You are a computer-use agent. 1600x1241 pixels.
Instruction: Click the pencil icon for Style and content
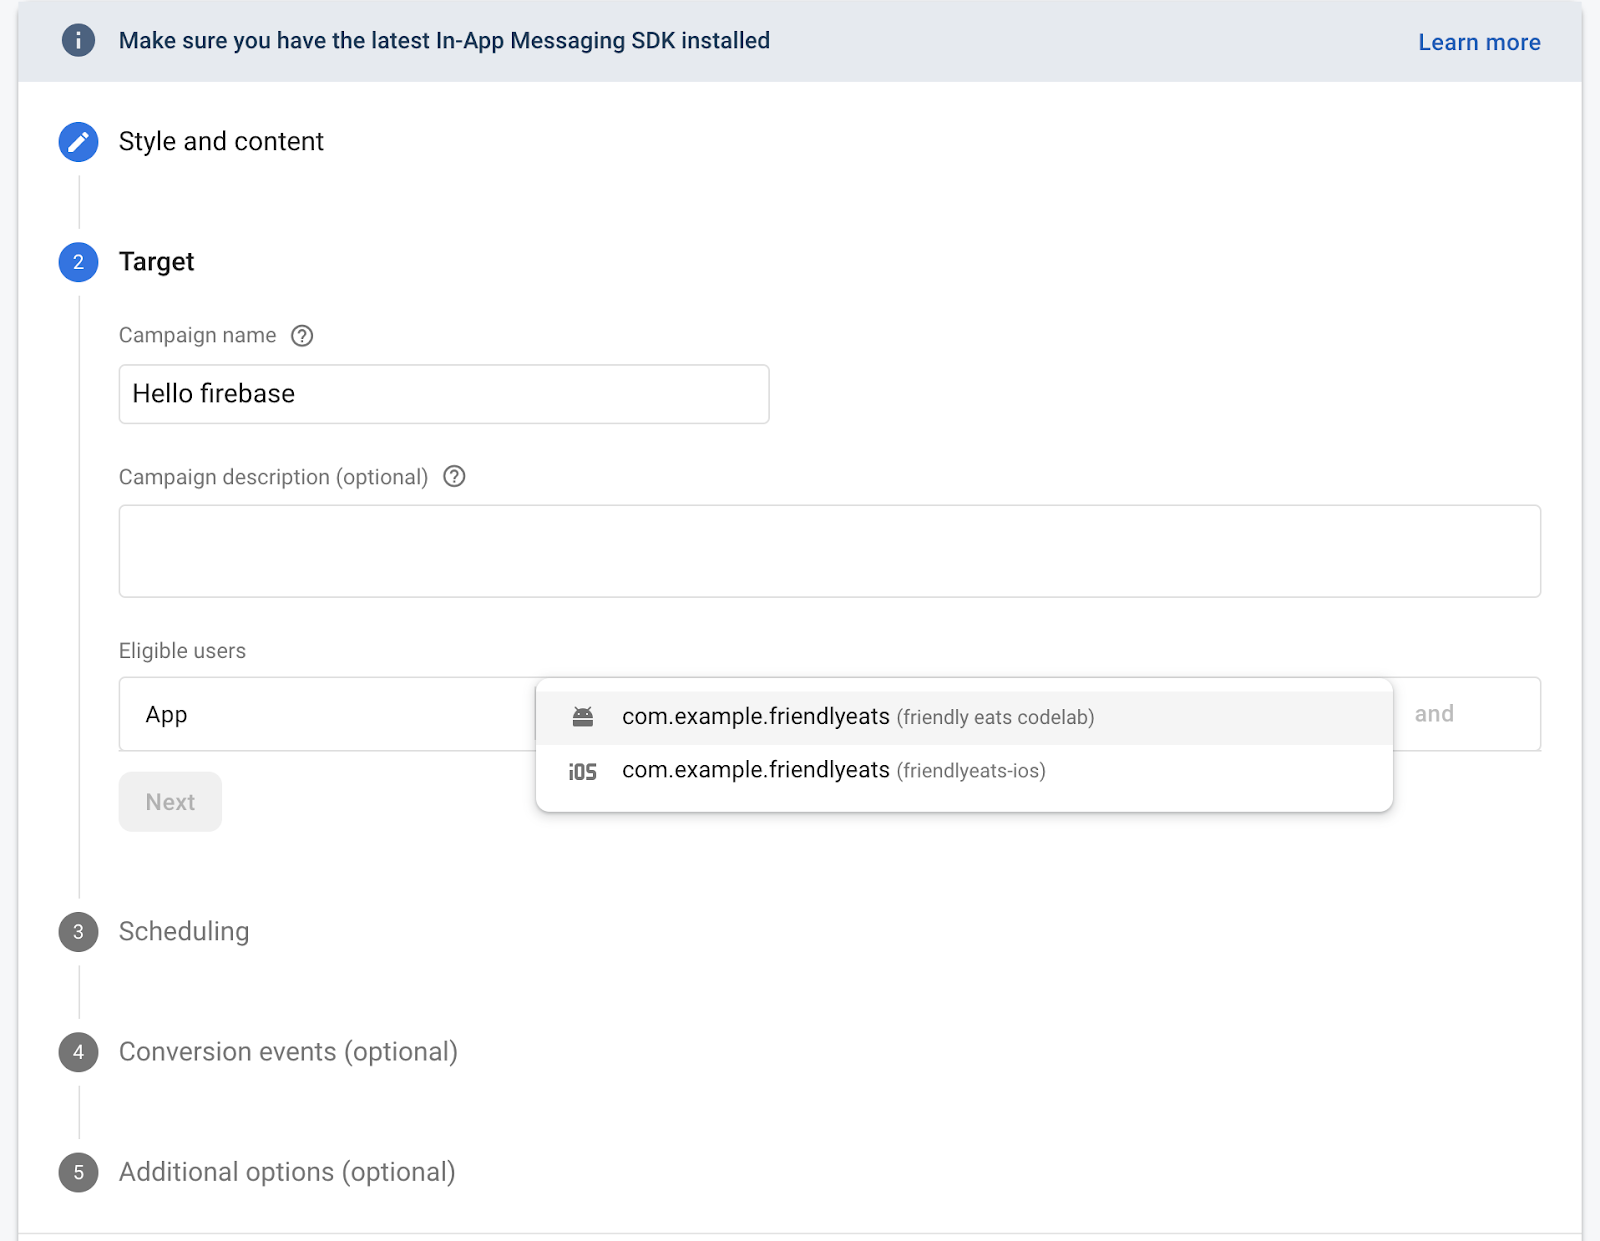[x=78, y=142]
